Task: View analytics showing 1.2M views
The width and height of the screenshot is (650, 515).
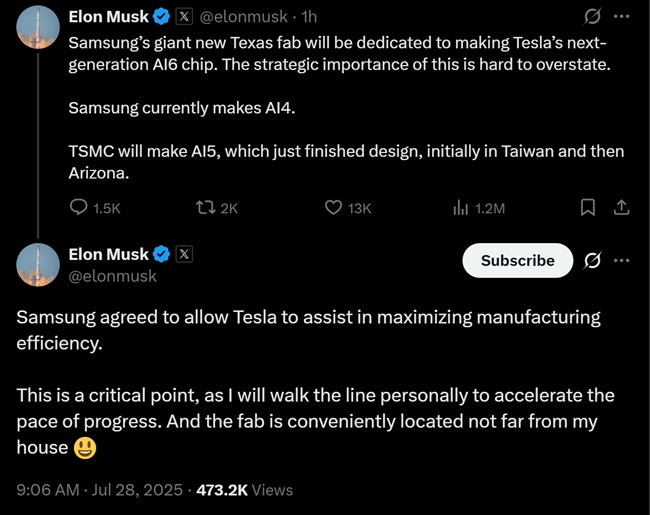Action: point(461,208)
